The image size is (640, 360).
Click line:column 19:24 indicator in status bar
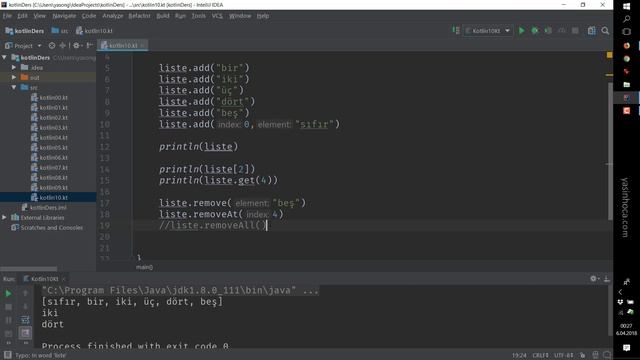click(x=519, y=355)
